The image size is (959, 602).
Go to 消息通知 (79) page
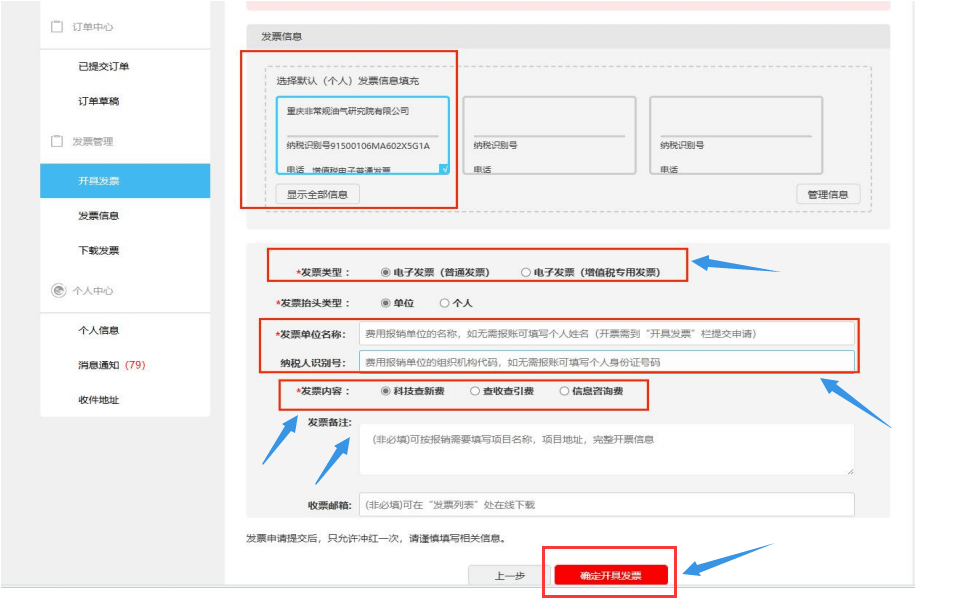coord(111,365)
